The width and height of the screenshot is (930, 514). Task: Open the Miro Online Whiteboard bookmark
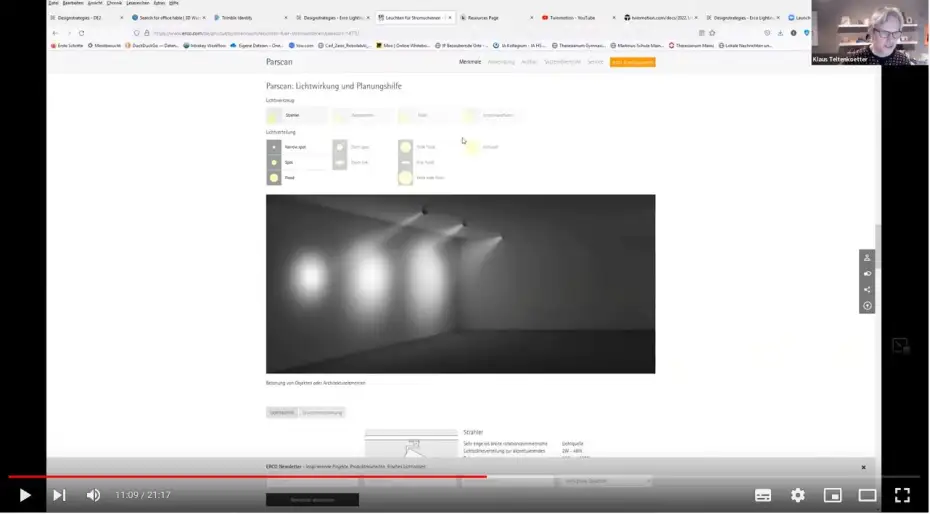403,45
